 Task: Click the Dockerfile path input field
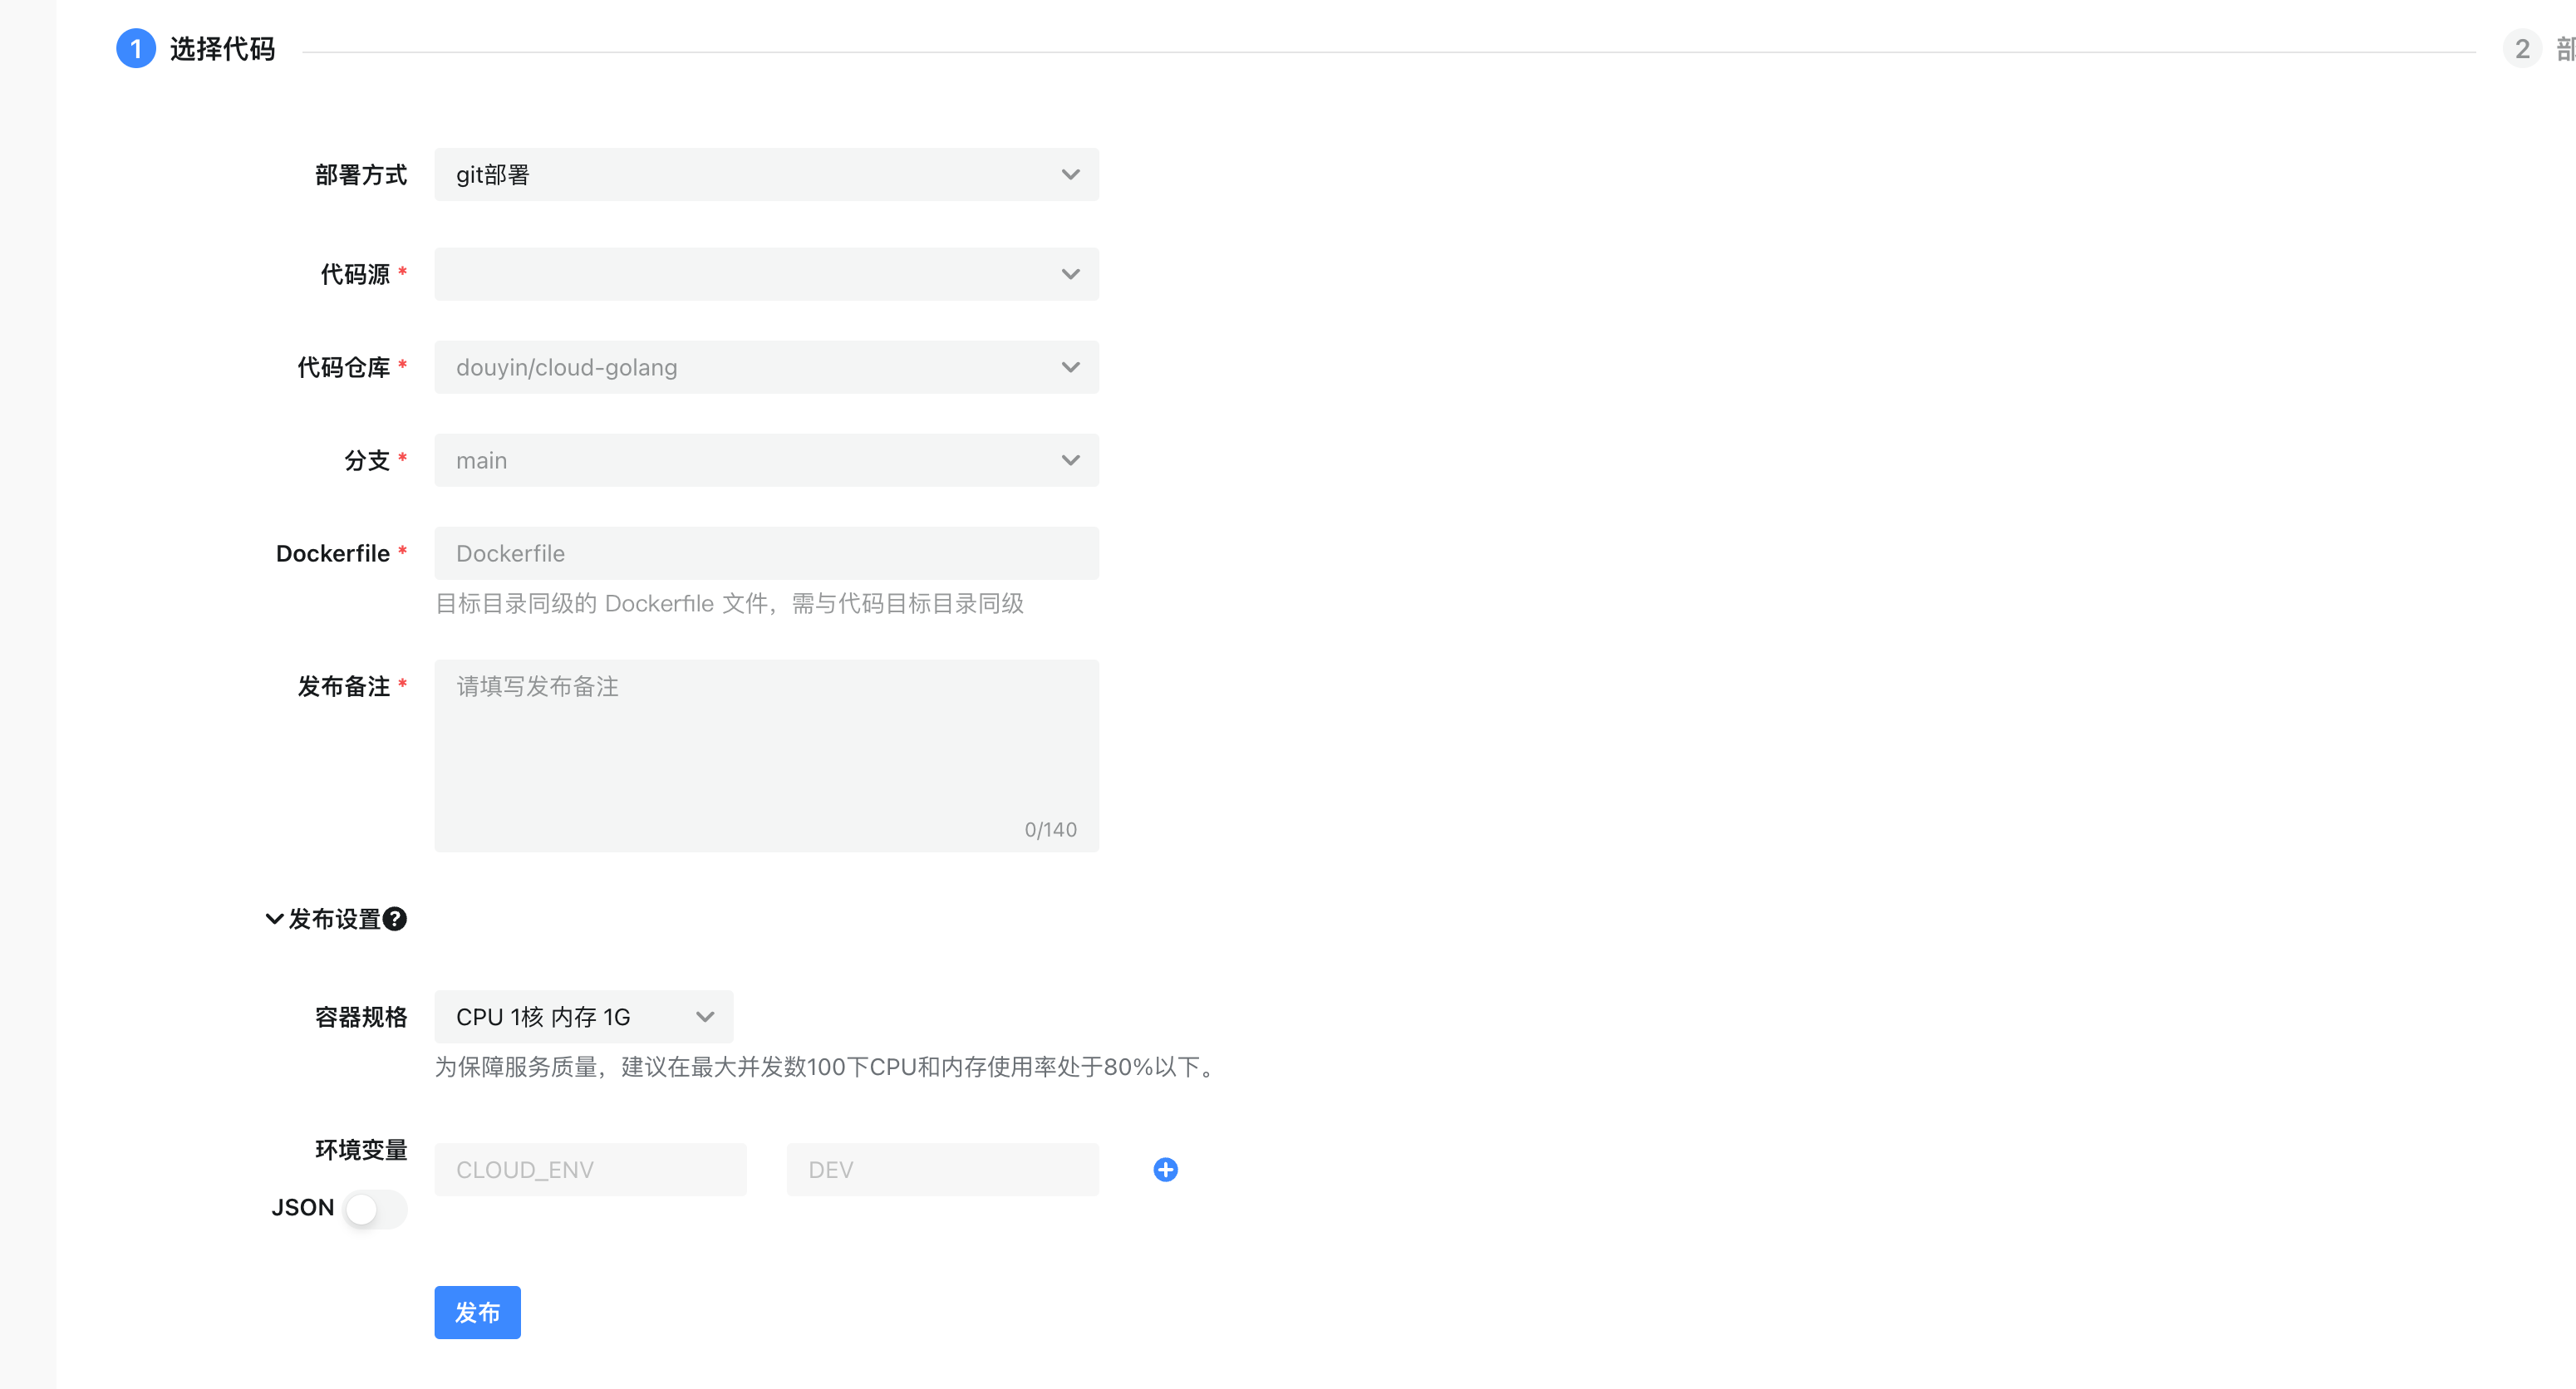tap(765, 553)
